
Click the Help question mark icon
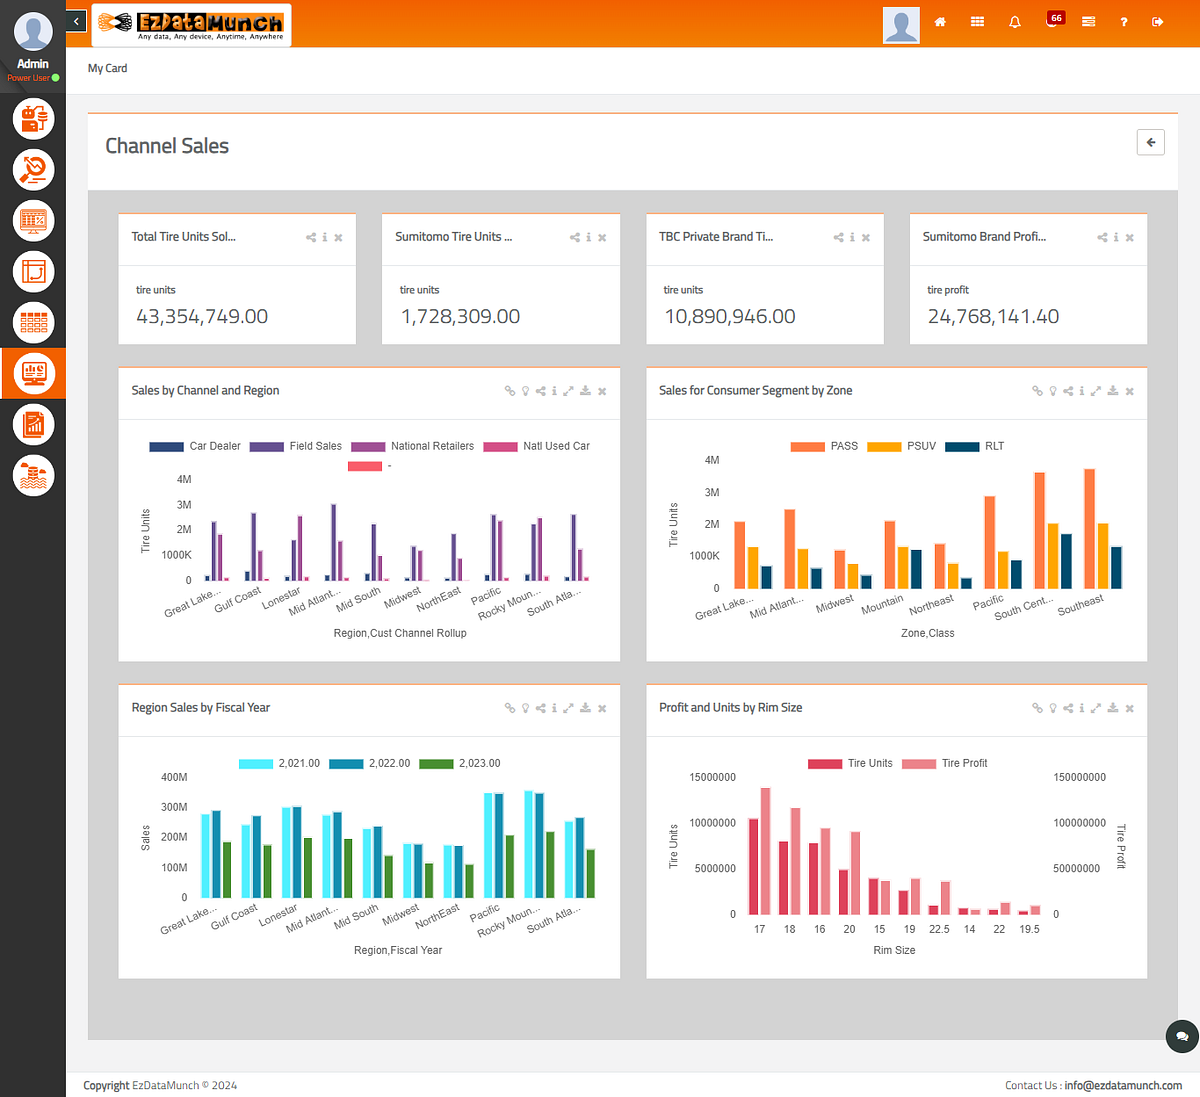point(1123,21)
